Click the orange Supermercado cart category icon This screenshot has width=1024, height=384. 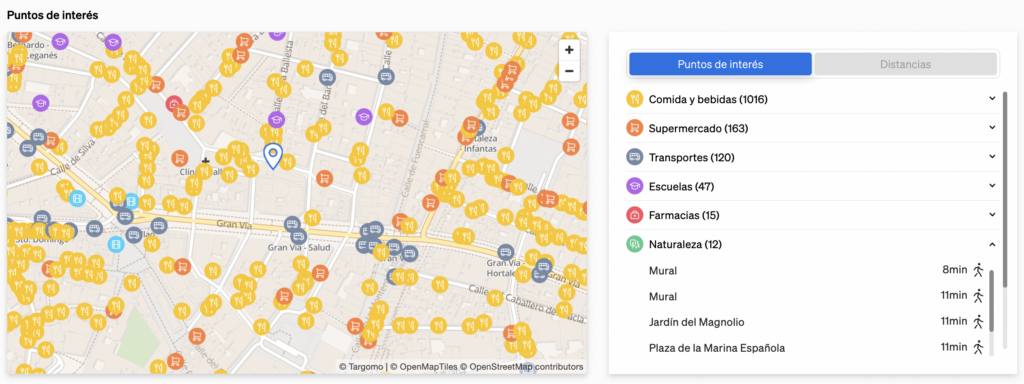(x=635, y=128)
